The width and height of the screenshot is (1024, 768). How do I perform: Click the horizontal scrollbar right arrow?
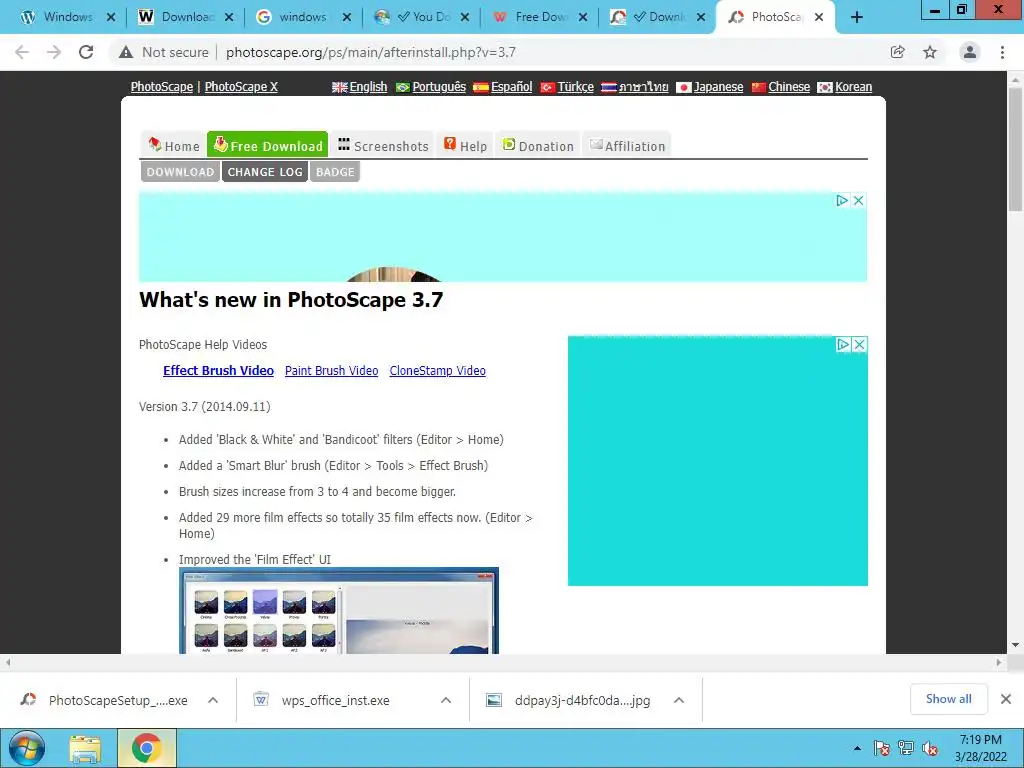pos(999,662)
